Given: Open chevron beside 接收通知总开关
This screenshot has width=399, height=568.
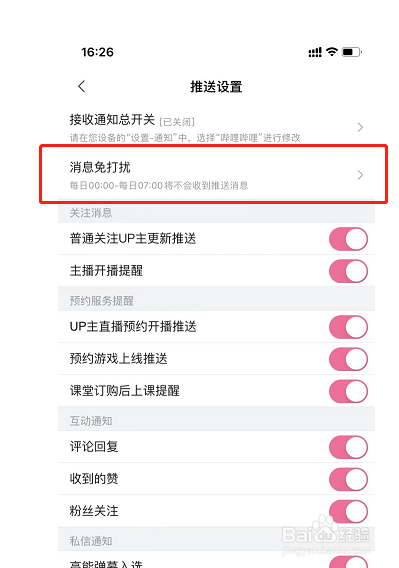Looking at the screenshot, I should [x=360, y=128].
